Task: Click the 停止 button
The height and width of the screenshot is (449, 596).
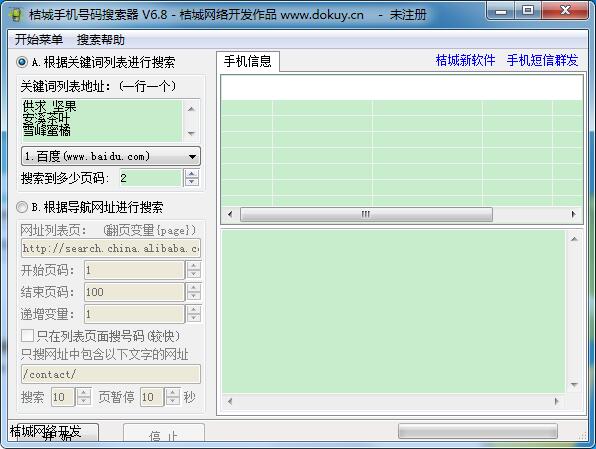Action: click(164, 433)
